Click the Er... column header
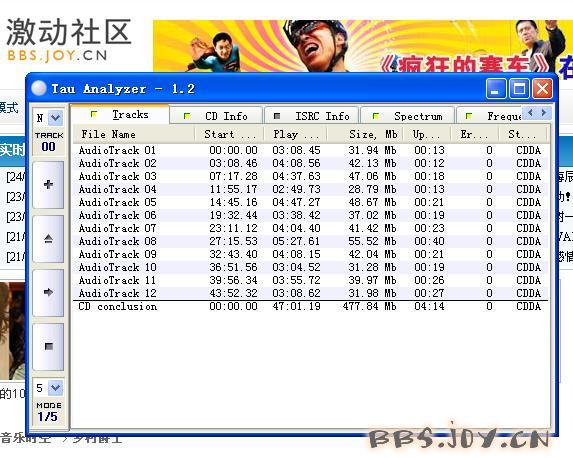 pyautogui.click(x=475, y=134)
